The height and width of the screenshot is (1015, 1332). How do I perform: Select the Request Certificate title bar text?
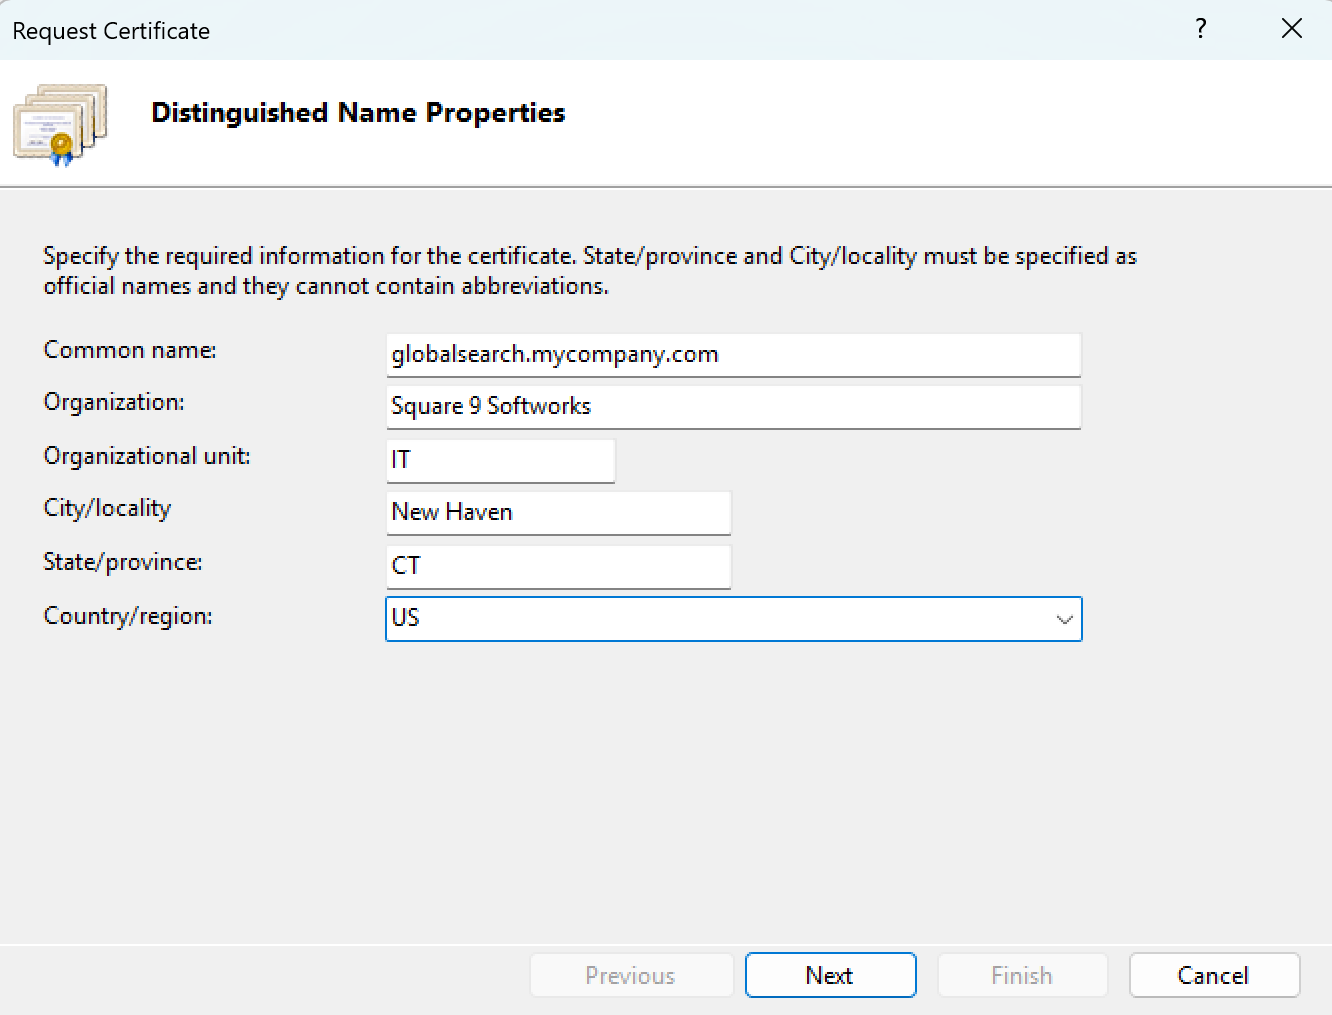point(110,30)
